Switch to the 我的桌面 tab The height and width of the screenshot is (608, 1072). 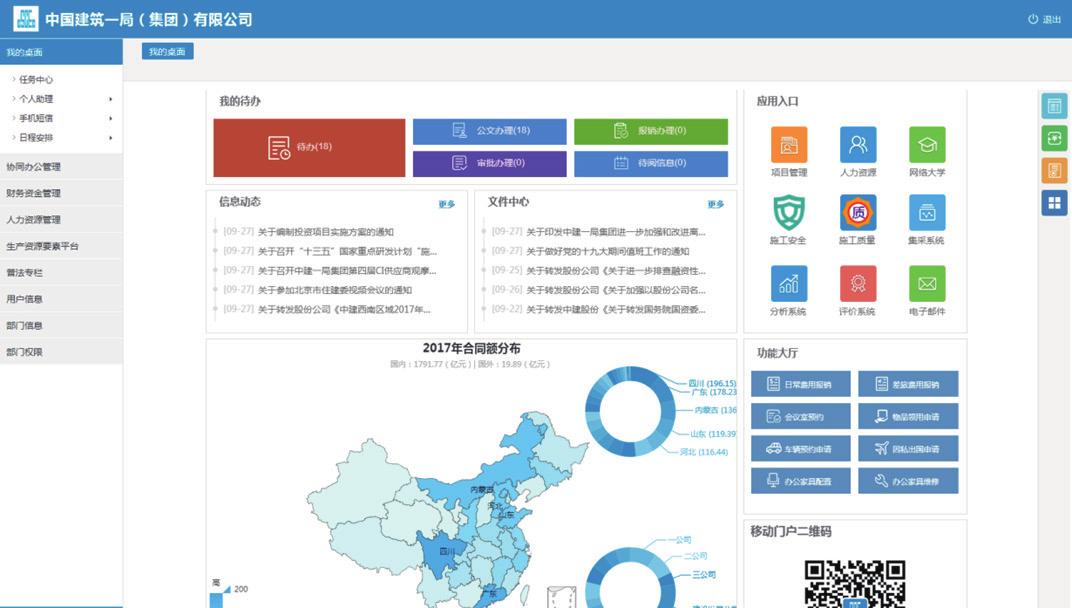click(x=167, y=52)
